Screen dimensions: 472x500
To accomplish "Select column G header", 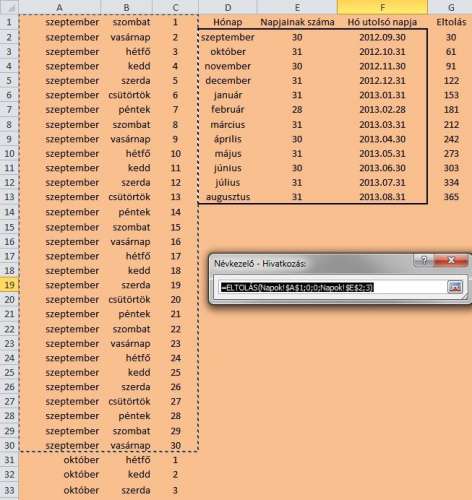I will (x=450, y=7).
